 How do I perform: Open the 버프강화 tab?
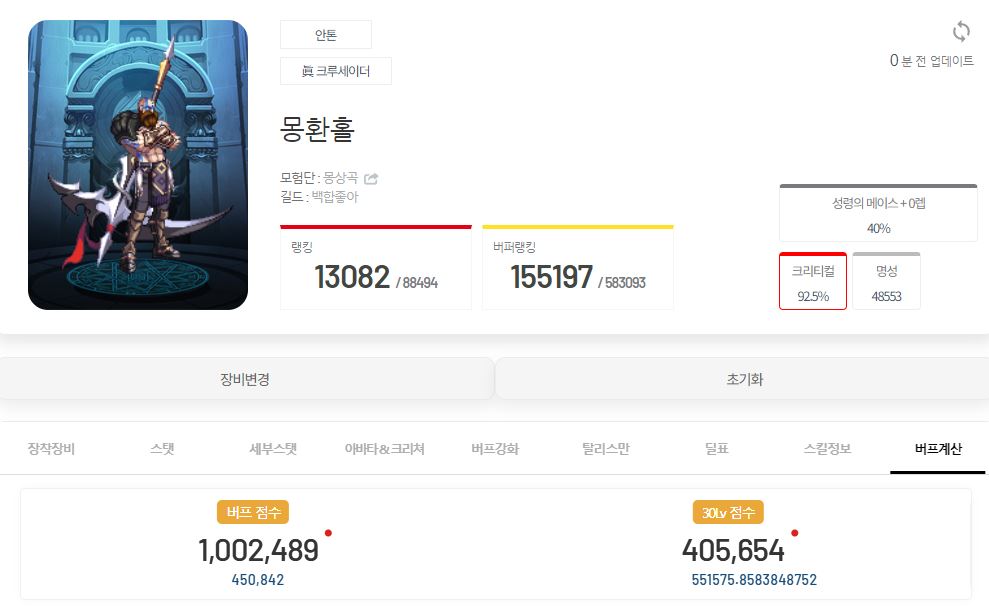point(495,449)
